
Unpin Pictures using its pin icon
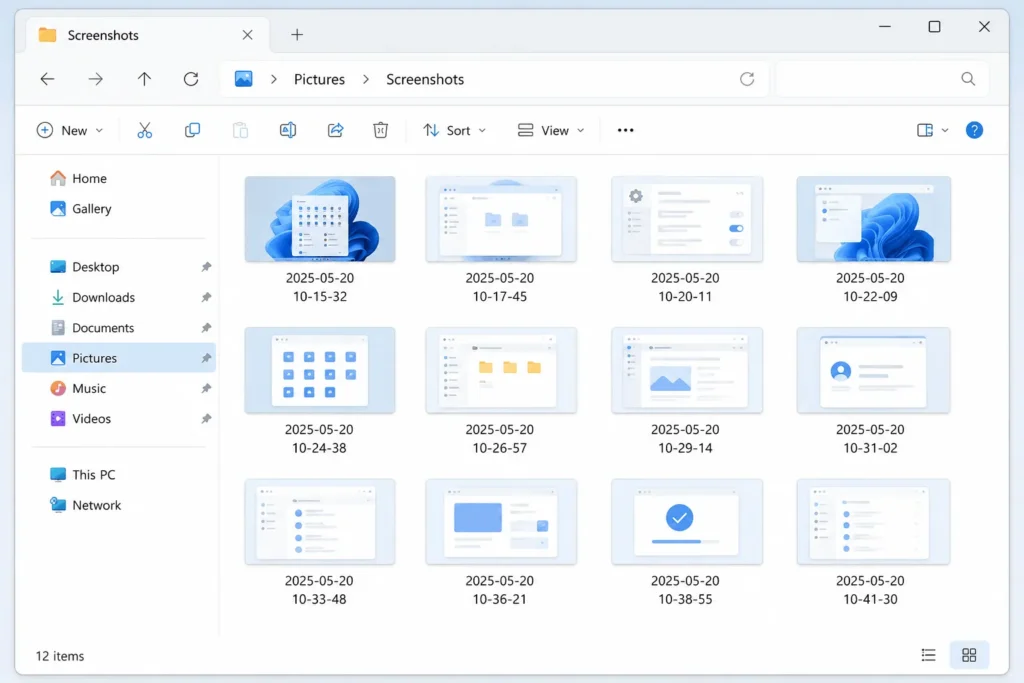(206, 358)
